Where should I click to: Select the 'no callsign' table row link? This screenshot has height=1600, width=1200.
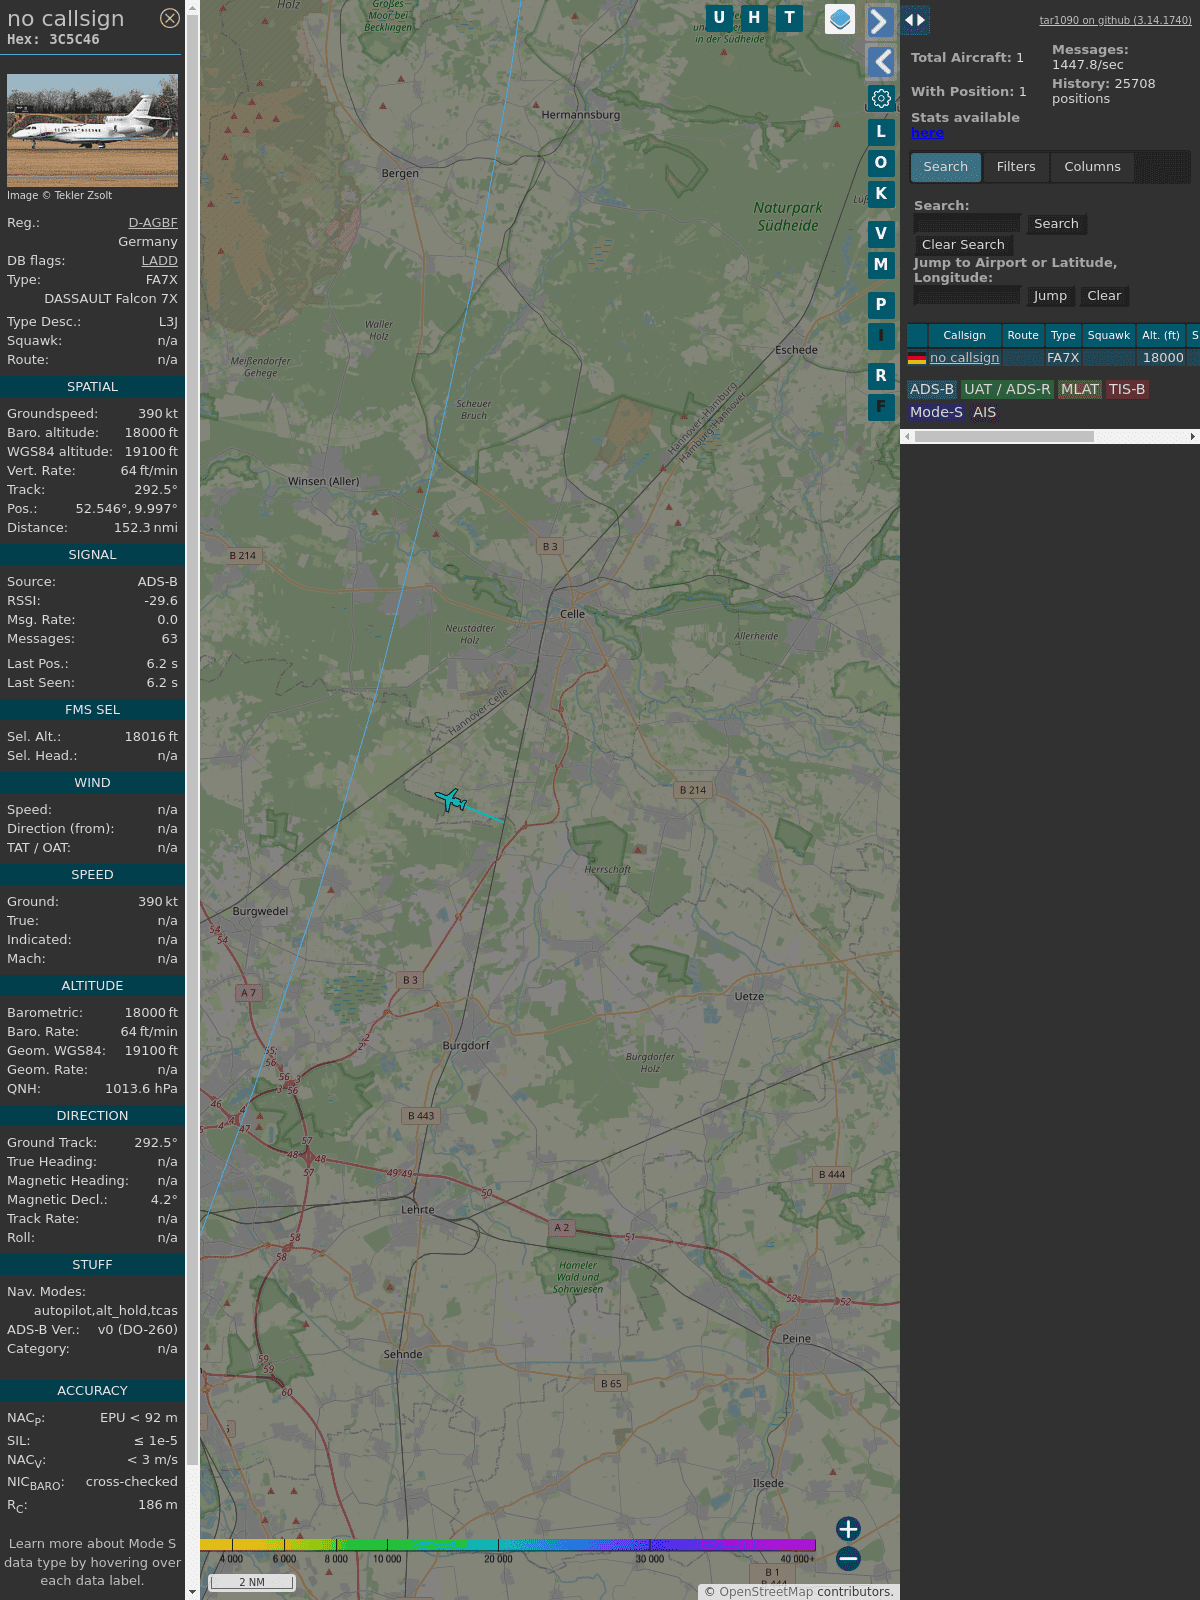964,358
